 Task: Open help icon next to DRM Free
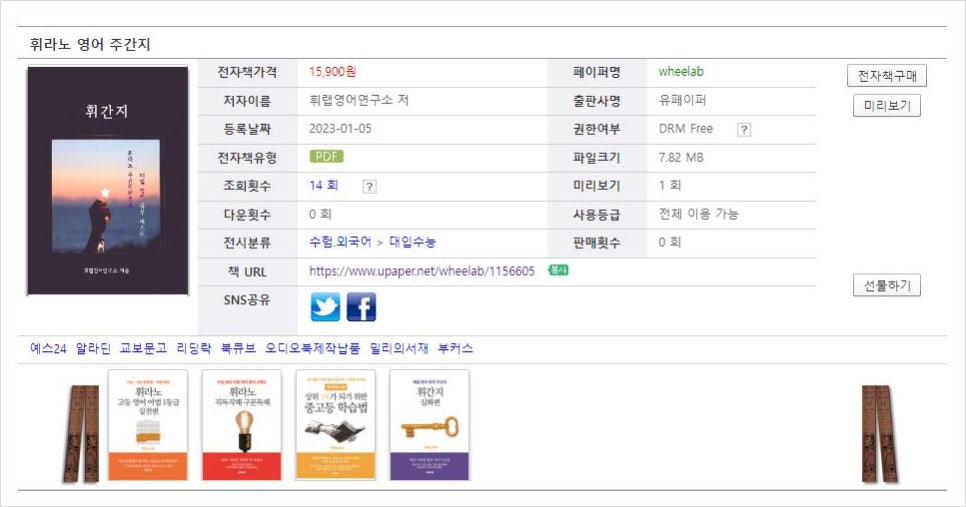coord(744,129)
